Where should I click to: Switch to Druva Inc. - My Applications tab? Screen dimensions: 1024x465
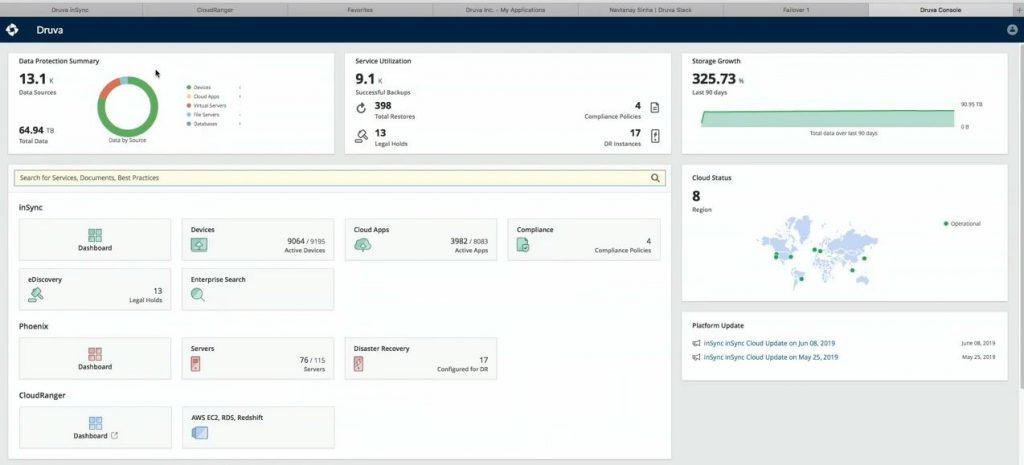[505, 10]
